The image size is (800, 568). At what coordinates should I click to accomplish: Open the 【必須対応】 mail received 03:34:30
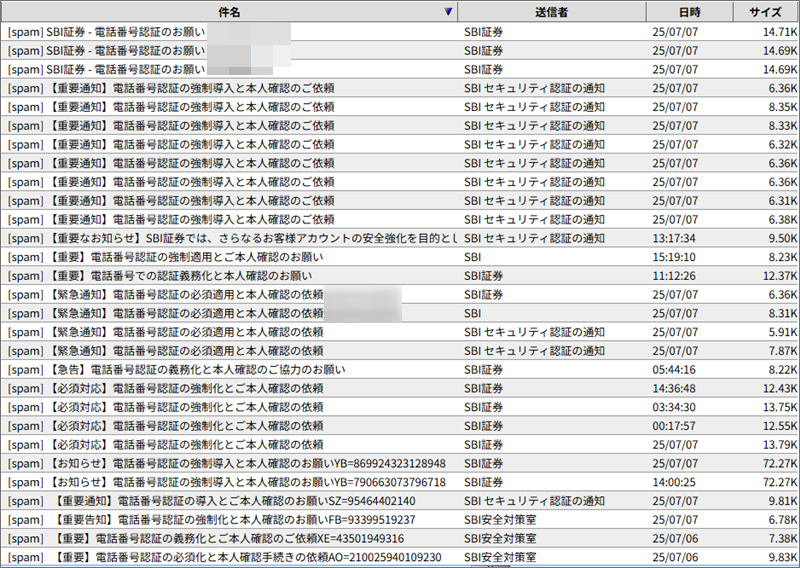(x=400, y=407)
